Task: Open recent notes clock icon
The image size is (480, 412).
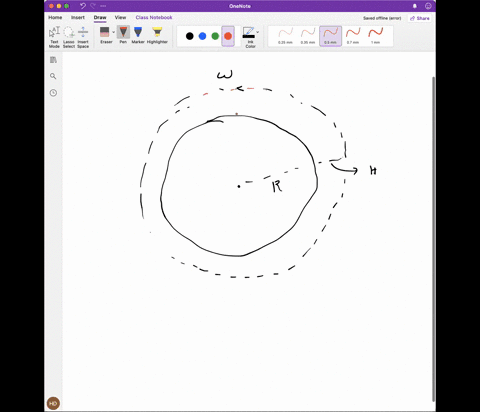Action: point(53,93)
